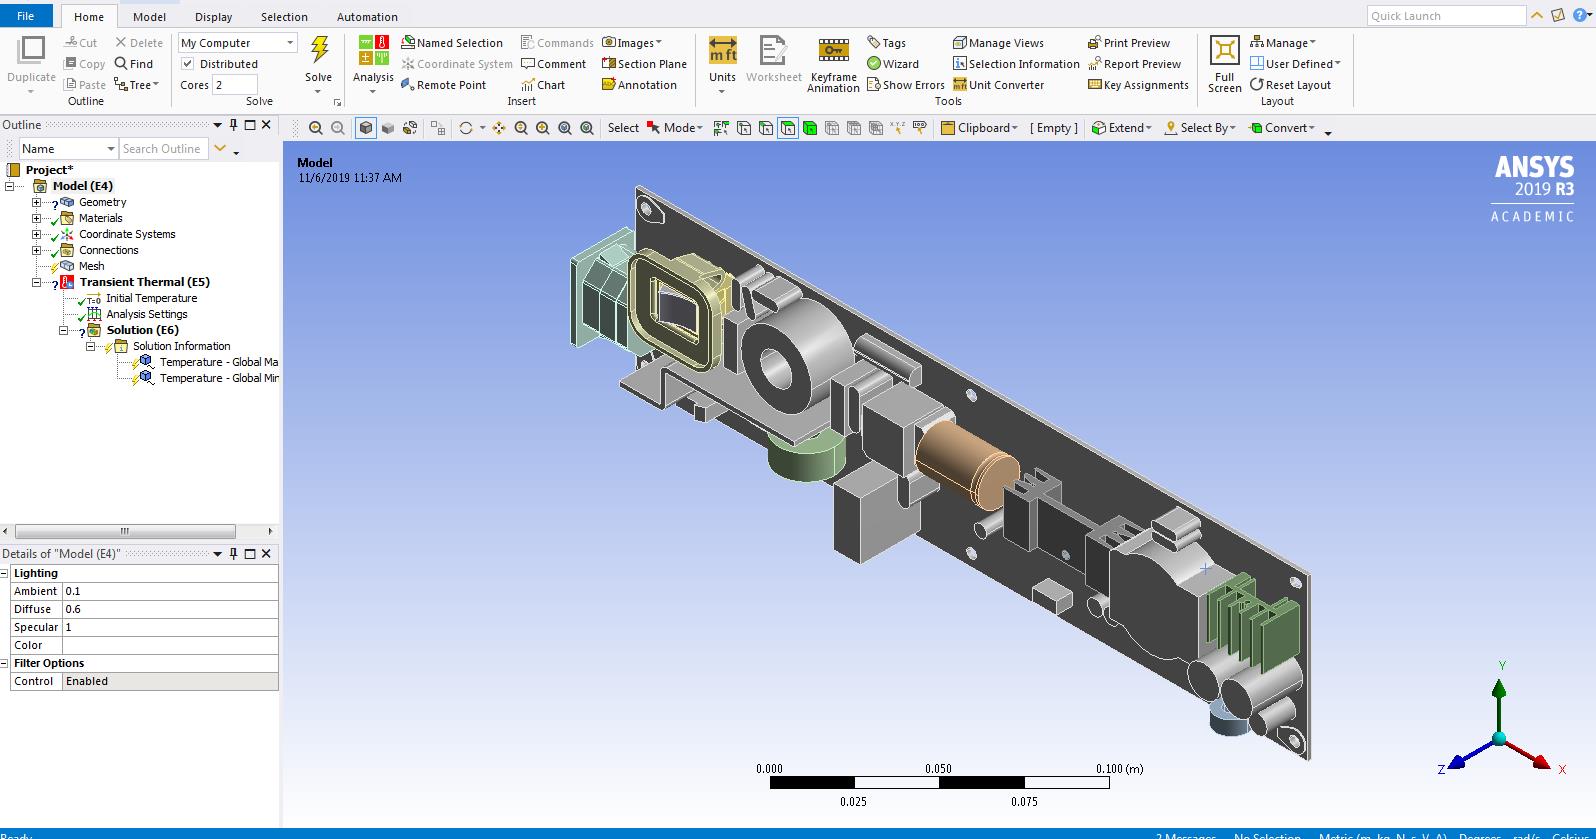Screen dimensions: 1596x839
Task: Launch the Unit Converter
Action: pyautogui.click(x=998, y=85)
